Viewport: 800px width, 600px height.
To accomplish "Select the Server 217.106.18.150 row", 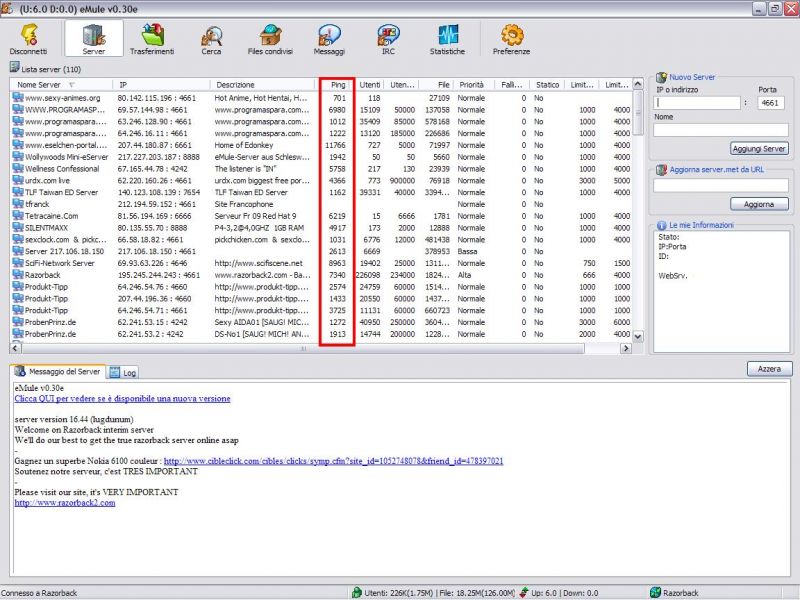I will tap(321, 251).
